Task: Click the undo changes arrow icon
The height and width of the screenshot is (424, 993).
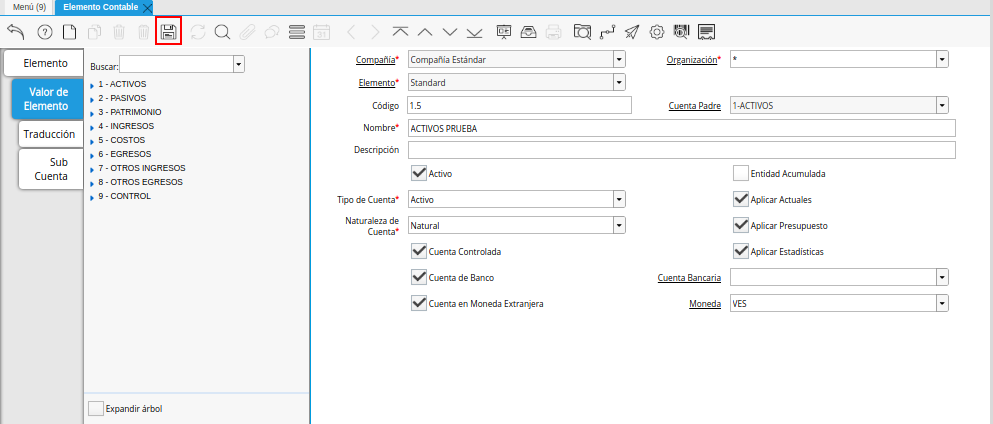Action: 15,32
